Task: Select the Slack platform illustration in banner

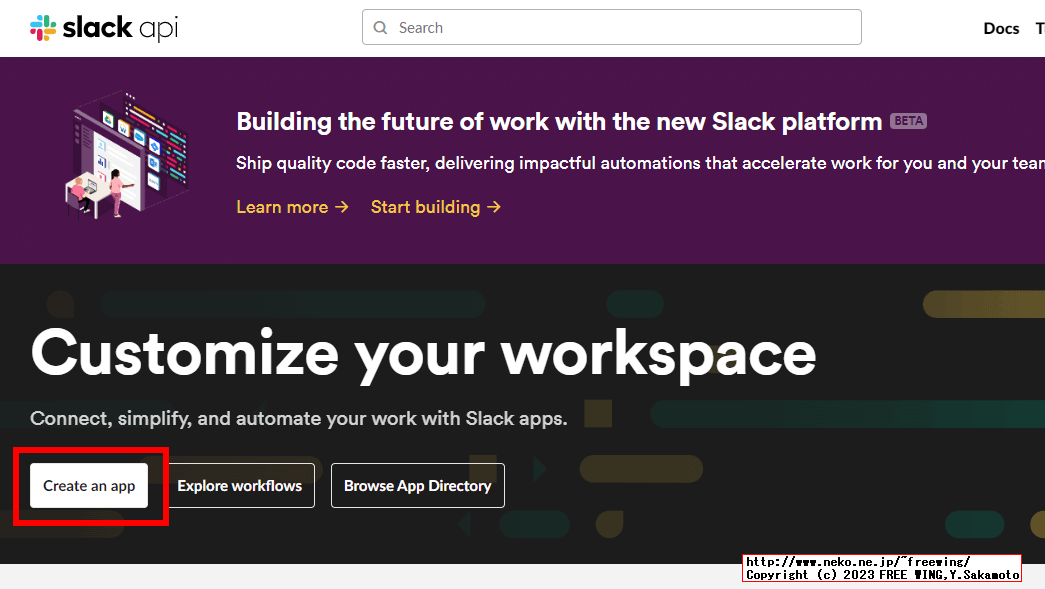Action: click(x=127, y=157)
